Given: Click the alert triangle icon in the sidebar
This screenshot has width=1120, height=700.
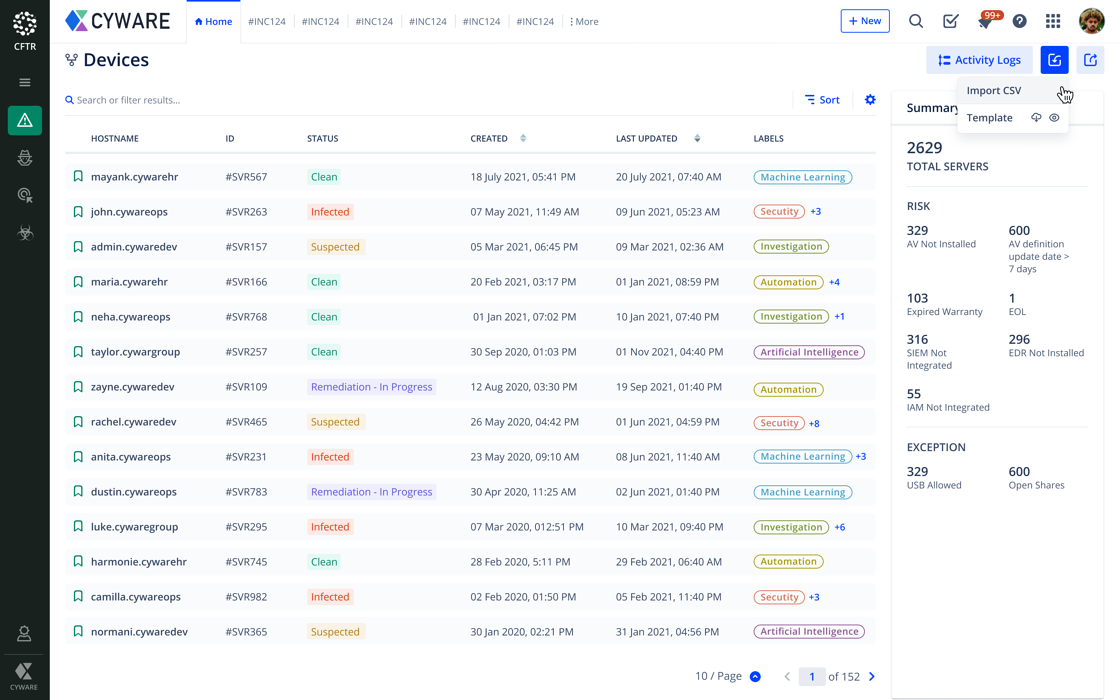Looking at the screenshot, I should tap(25, 121).
